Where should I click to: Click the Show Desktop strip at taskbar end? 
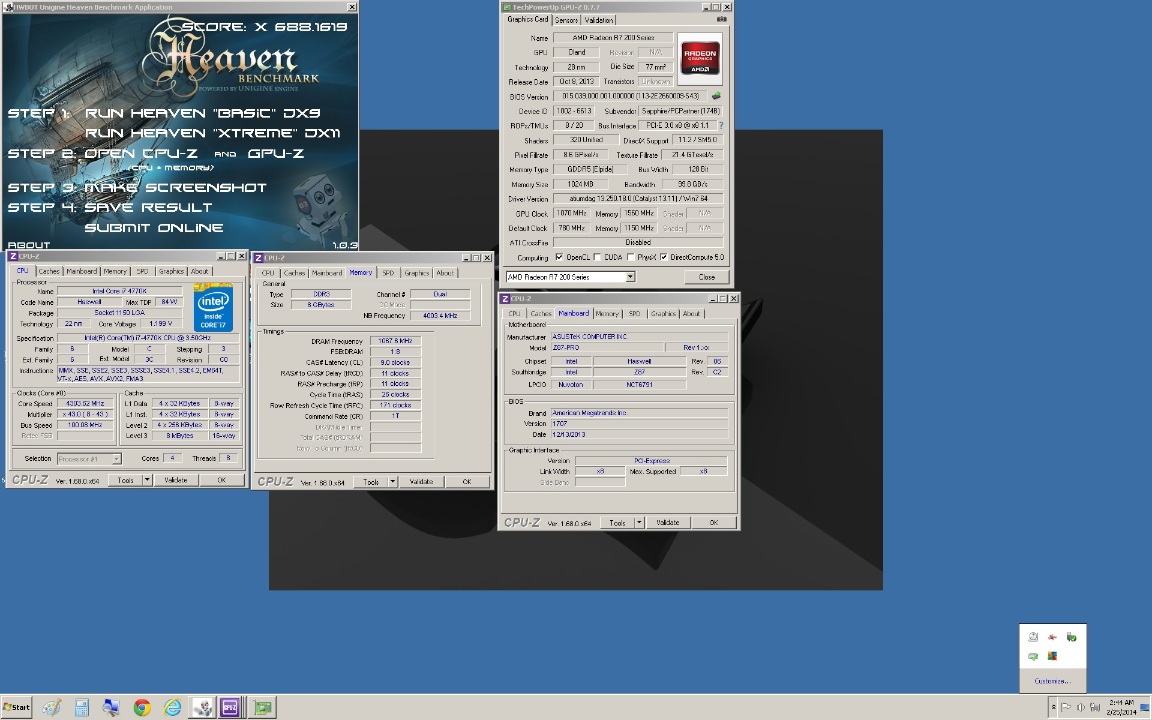[x=1146, y=708]
